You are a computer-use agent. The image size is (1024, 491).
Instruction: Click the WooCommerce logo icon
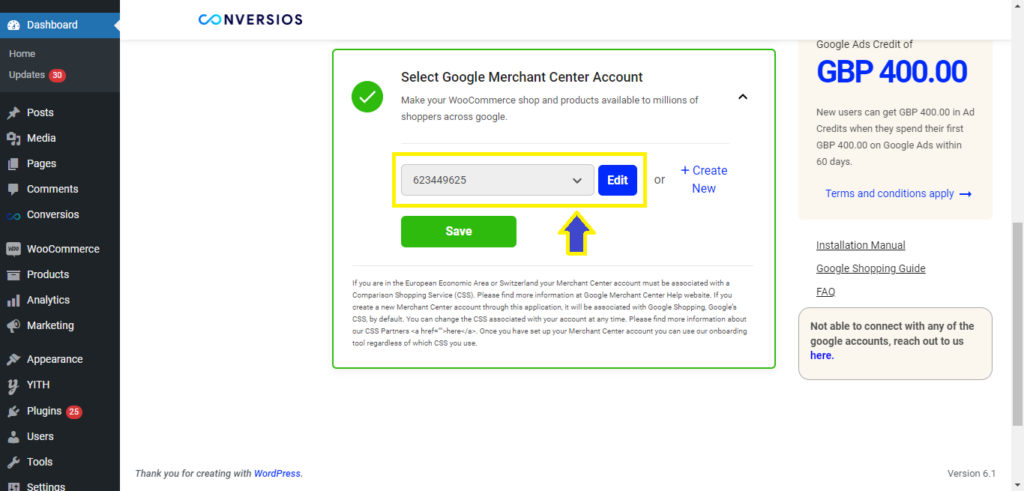coord(13,249)
